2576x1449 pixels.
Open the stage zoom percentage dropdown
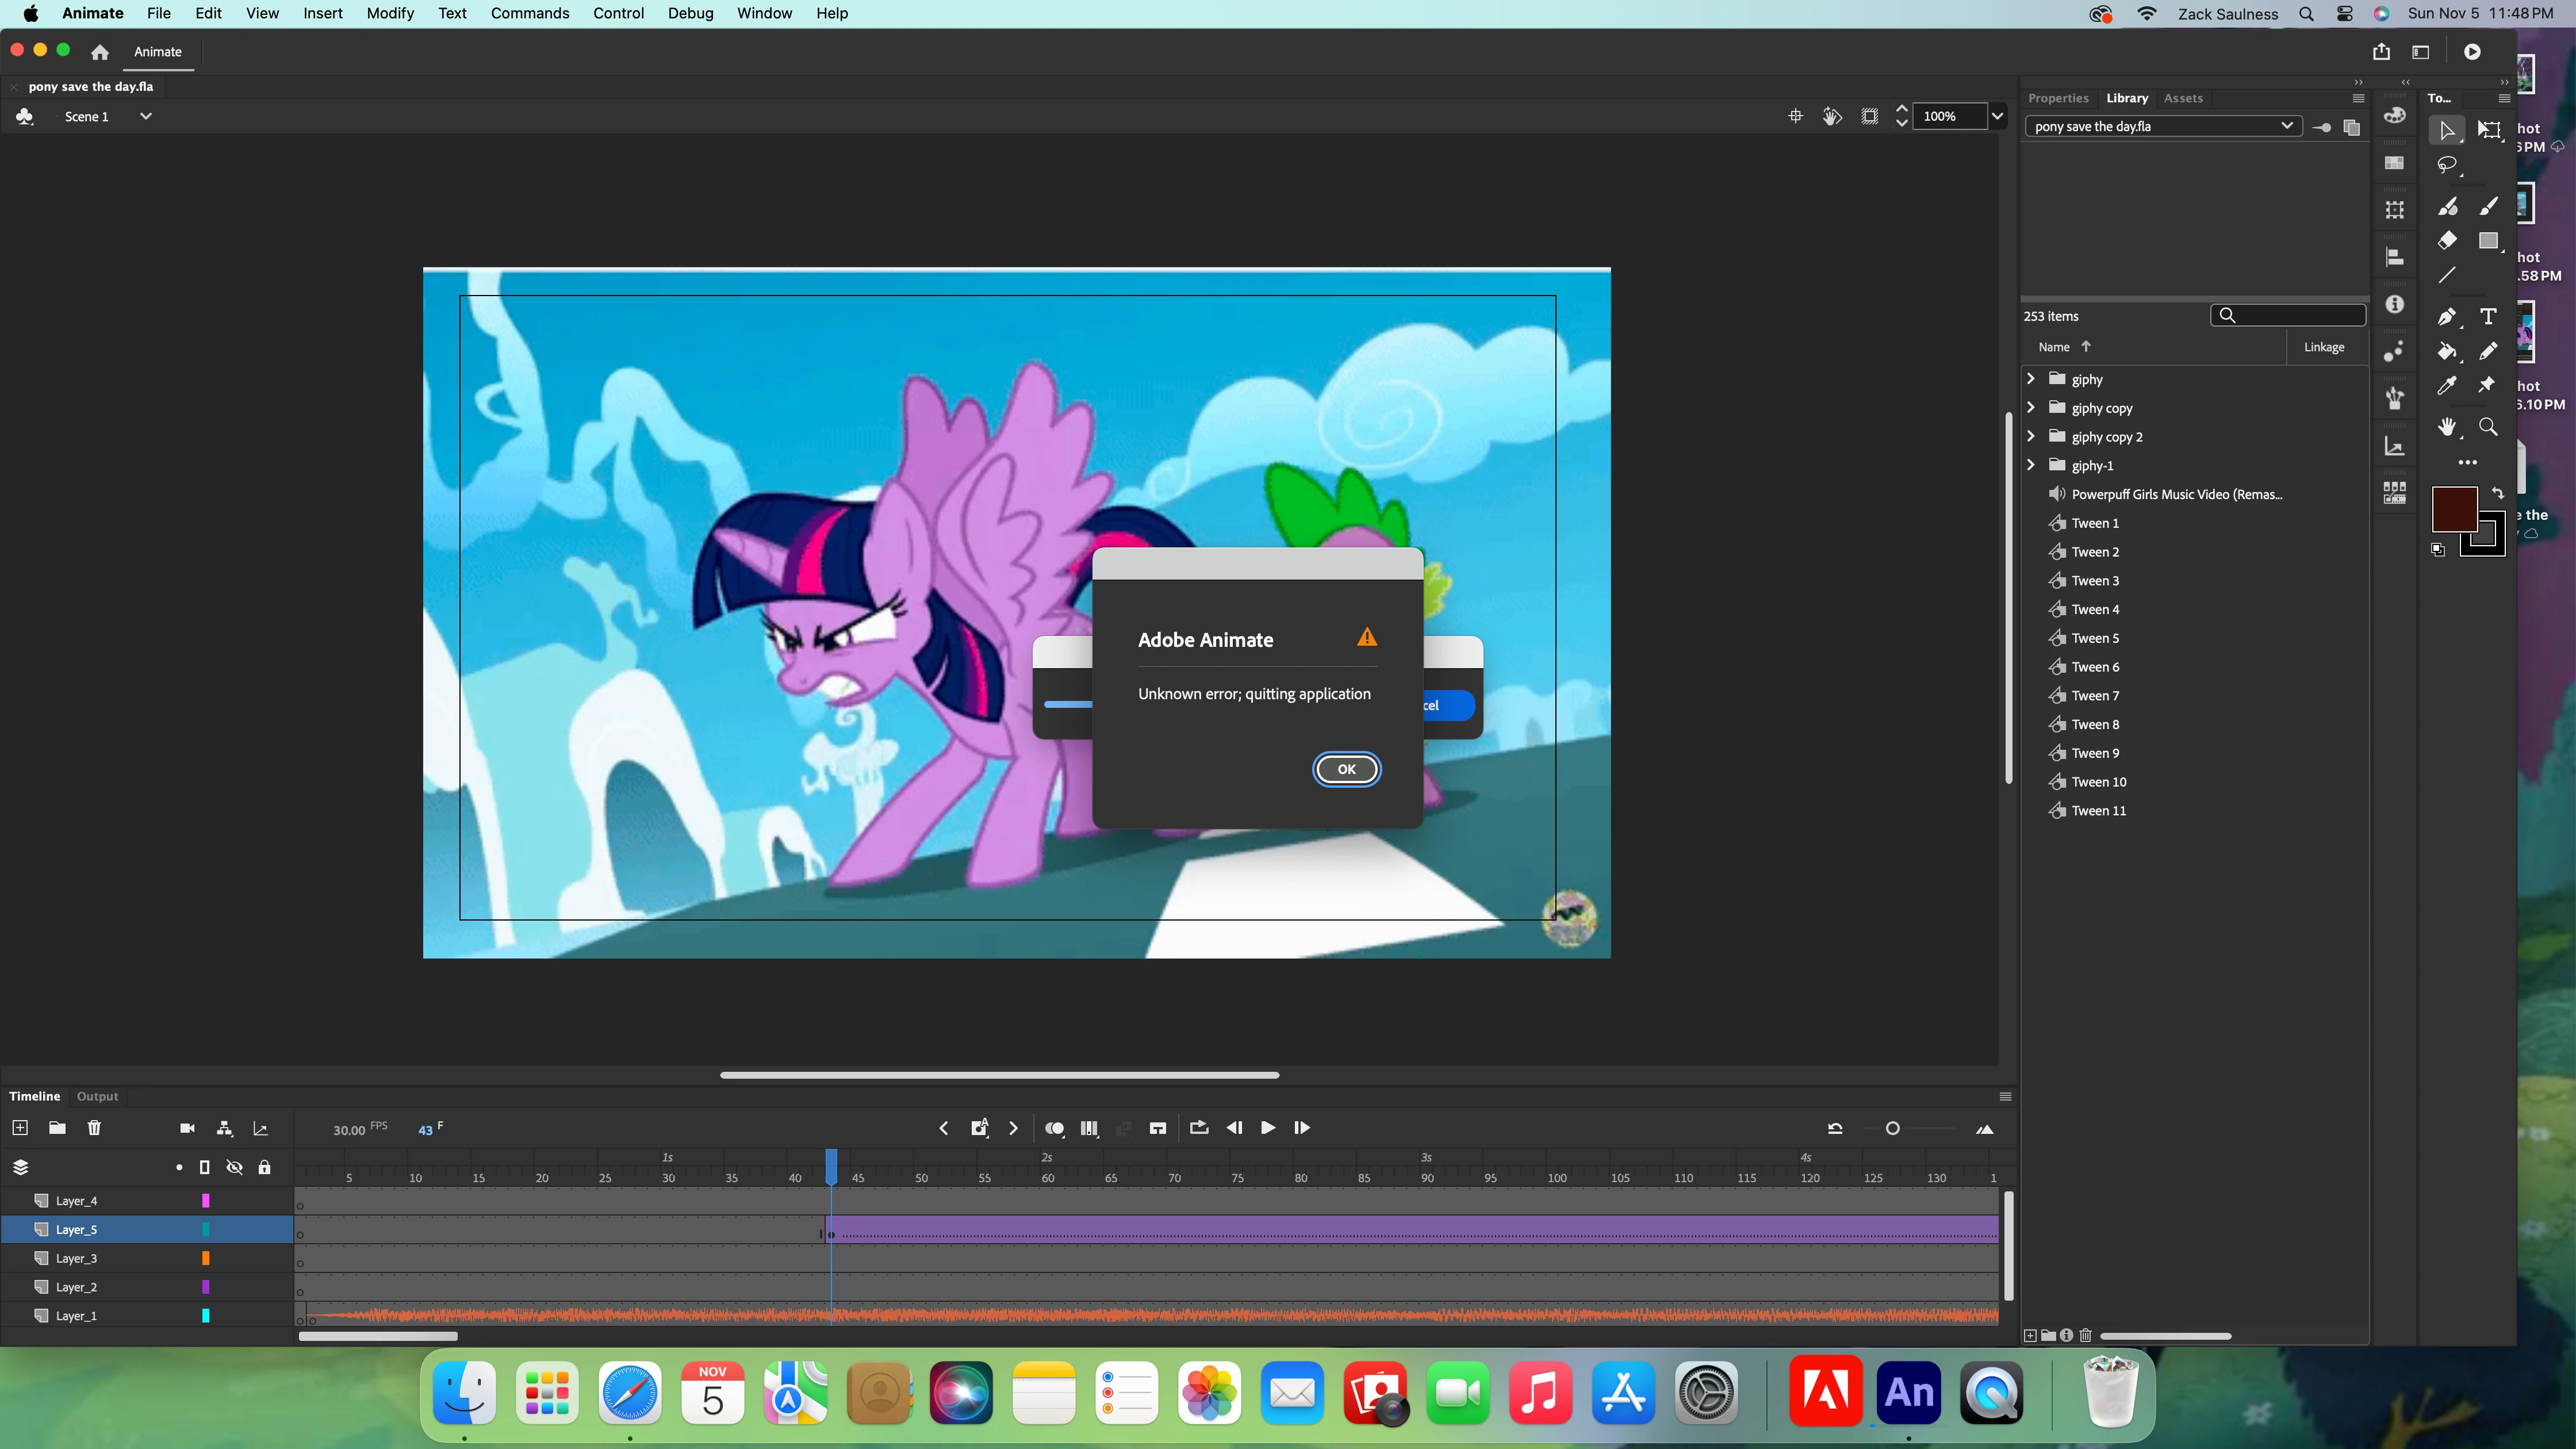tap(1997, 116)
